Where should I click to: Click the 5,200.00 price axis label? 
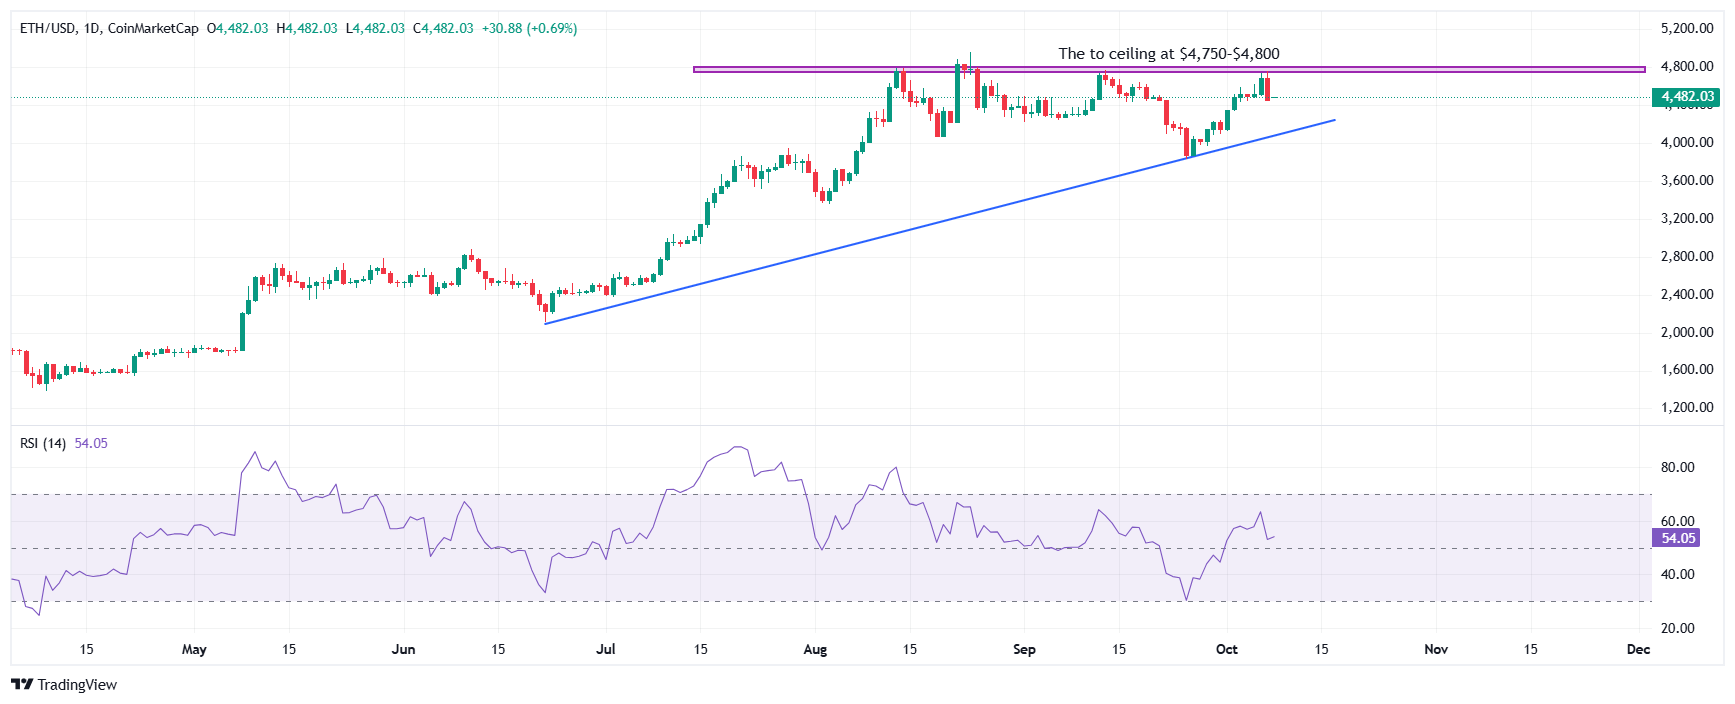pos(1687,28)
